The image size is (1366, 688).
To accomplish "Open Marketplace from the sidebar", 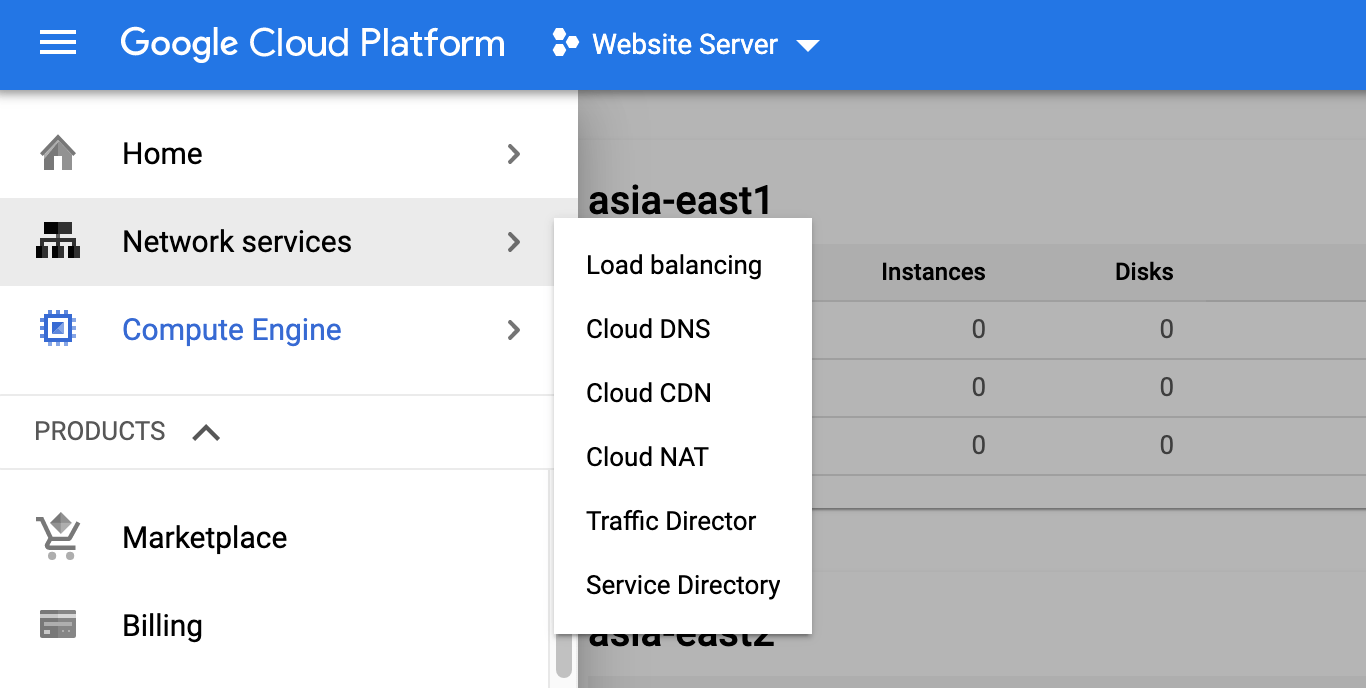I will [x=205, y=538].
